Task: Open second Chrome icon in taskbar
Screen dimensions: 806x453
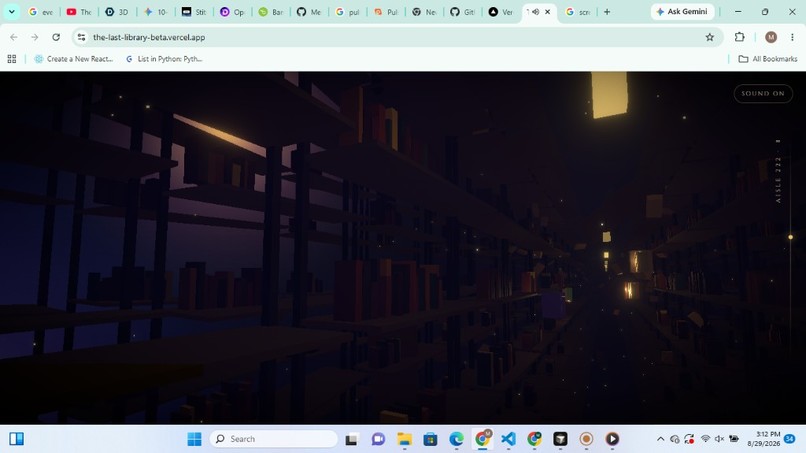Action: click(x=535, y=439)
